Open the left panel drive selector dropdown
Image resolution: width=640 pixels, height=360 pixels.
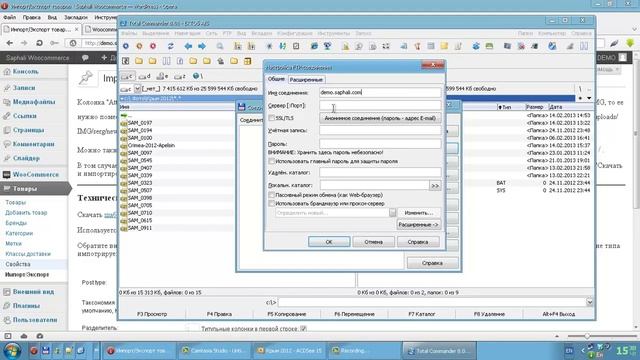[x=138, y=89]
